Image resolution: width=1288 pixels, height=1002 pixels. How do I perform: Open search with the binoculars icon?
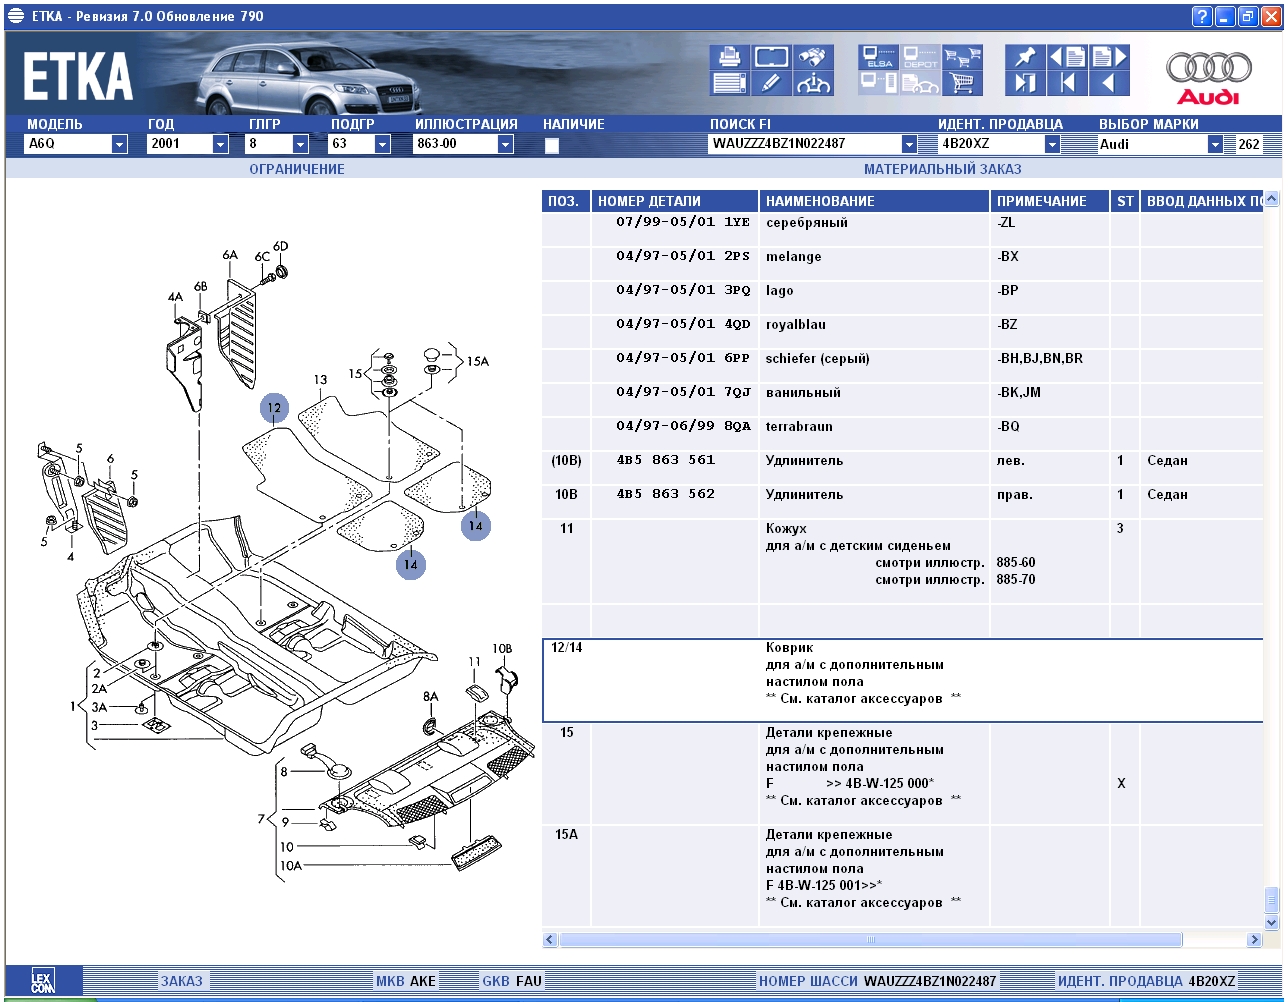pos(814,57)
